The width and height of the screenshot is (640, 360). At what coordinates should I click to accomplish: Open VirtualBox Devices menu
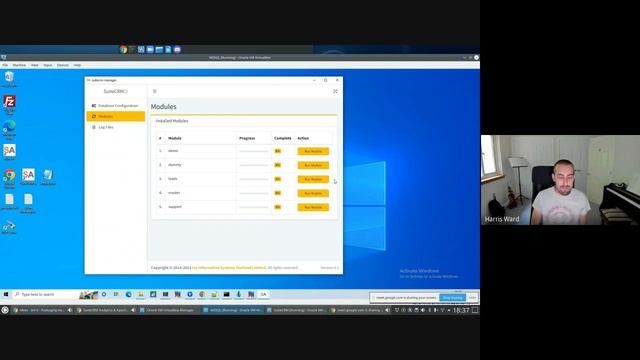click(x=63, y=65)
